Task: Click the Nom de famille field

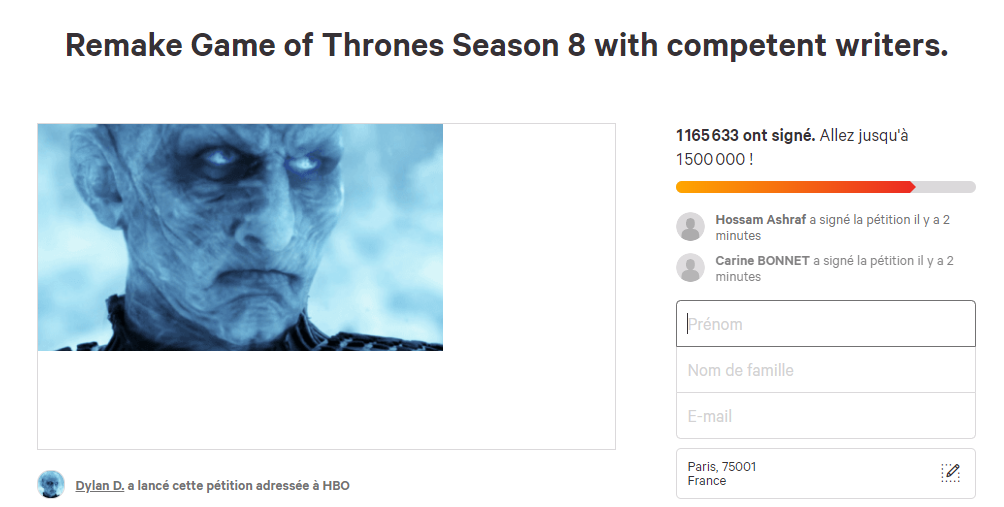Action: tap(825, 370)
